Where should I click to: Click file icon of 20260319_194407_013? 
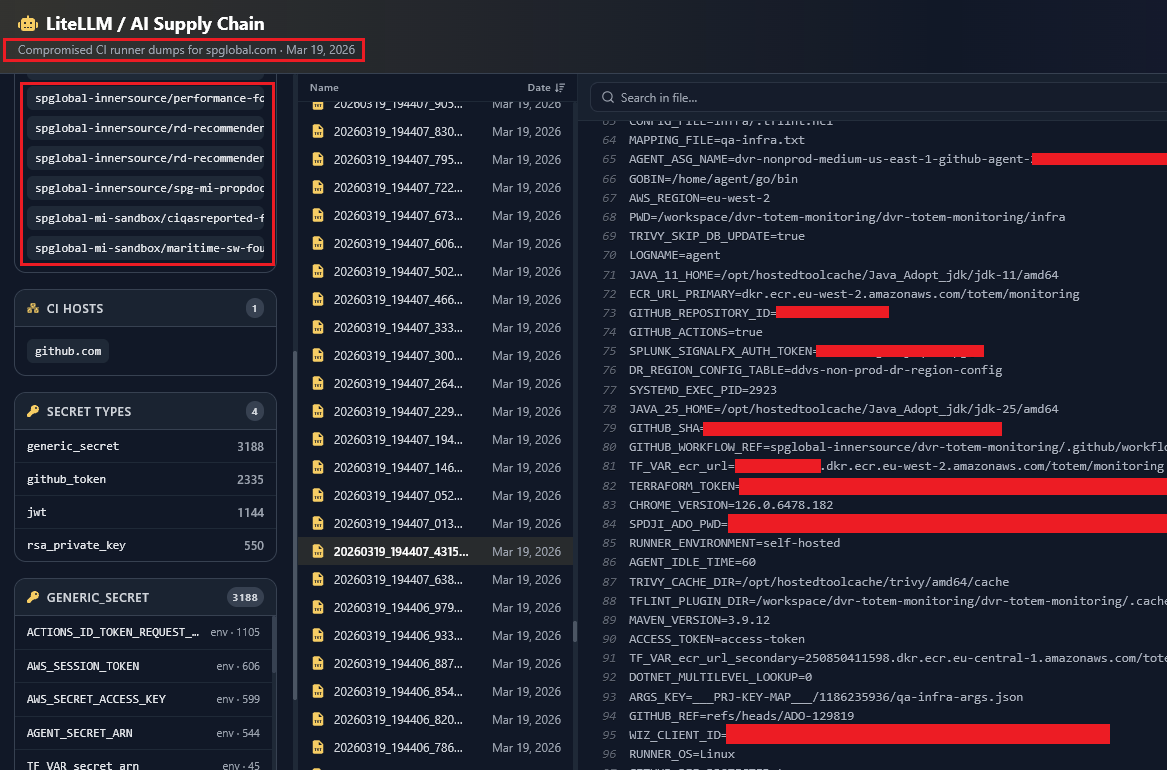point(318,524)
